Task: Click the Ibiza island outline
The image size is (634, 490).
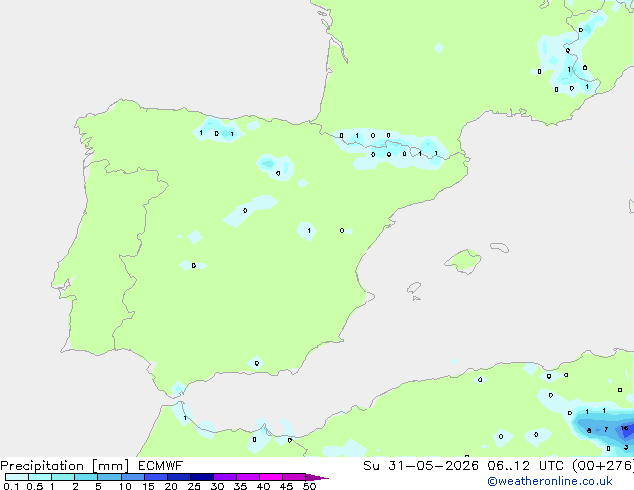Action: click(x=414, y=288)
